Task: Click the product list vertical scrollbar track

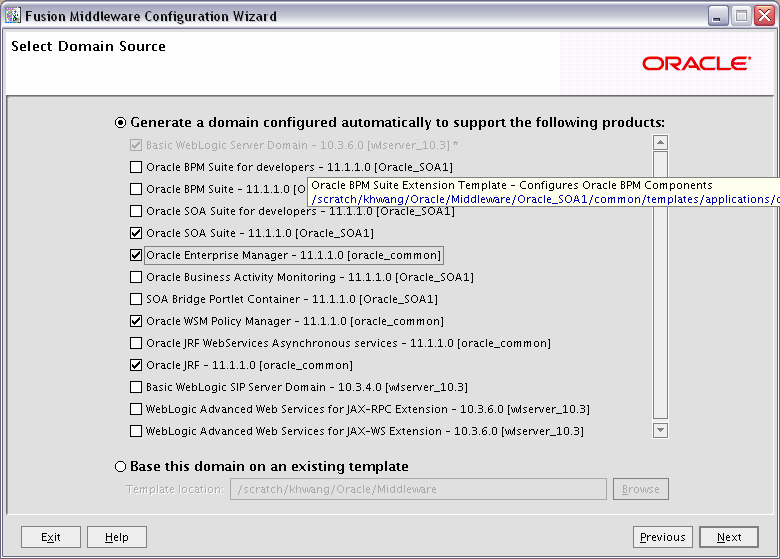Action: coord(660,286)
